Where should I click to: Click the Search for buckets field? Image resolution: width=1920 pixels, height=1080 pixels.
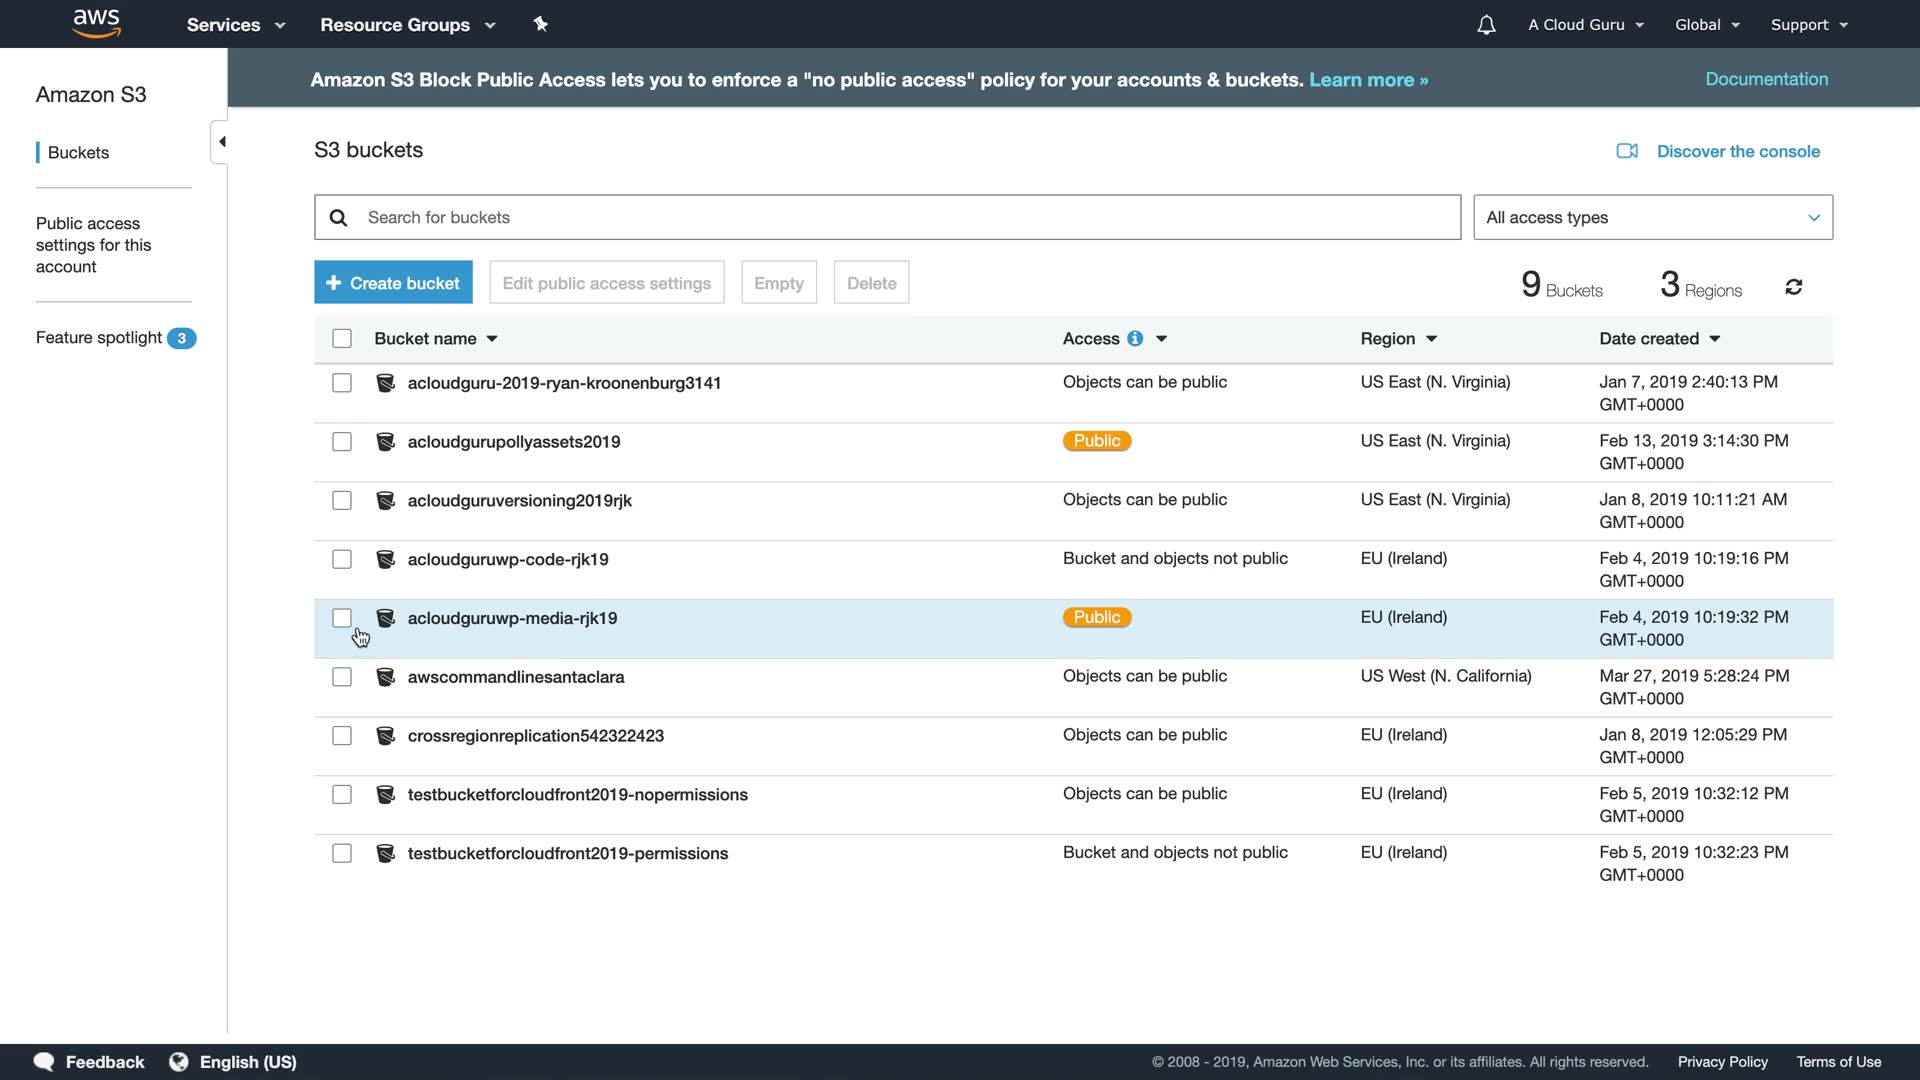pos(900,218)
